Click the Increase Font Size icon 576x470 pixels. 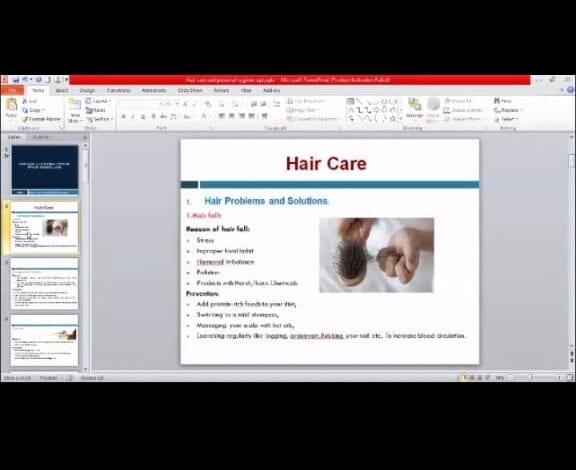(186, 104)
